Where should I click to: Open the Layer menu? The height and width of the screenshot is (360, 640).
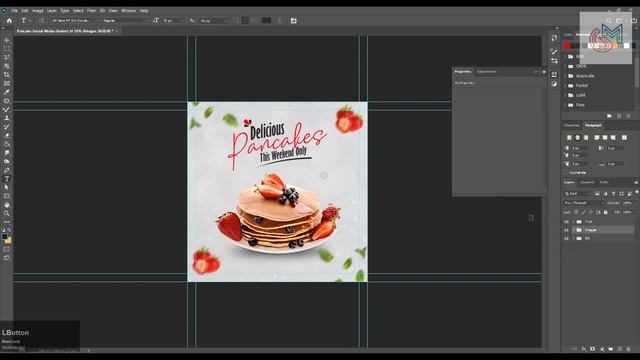(x=52, y=11)
